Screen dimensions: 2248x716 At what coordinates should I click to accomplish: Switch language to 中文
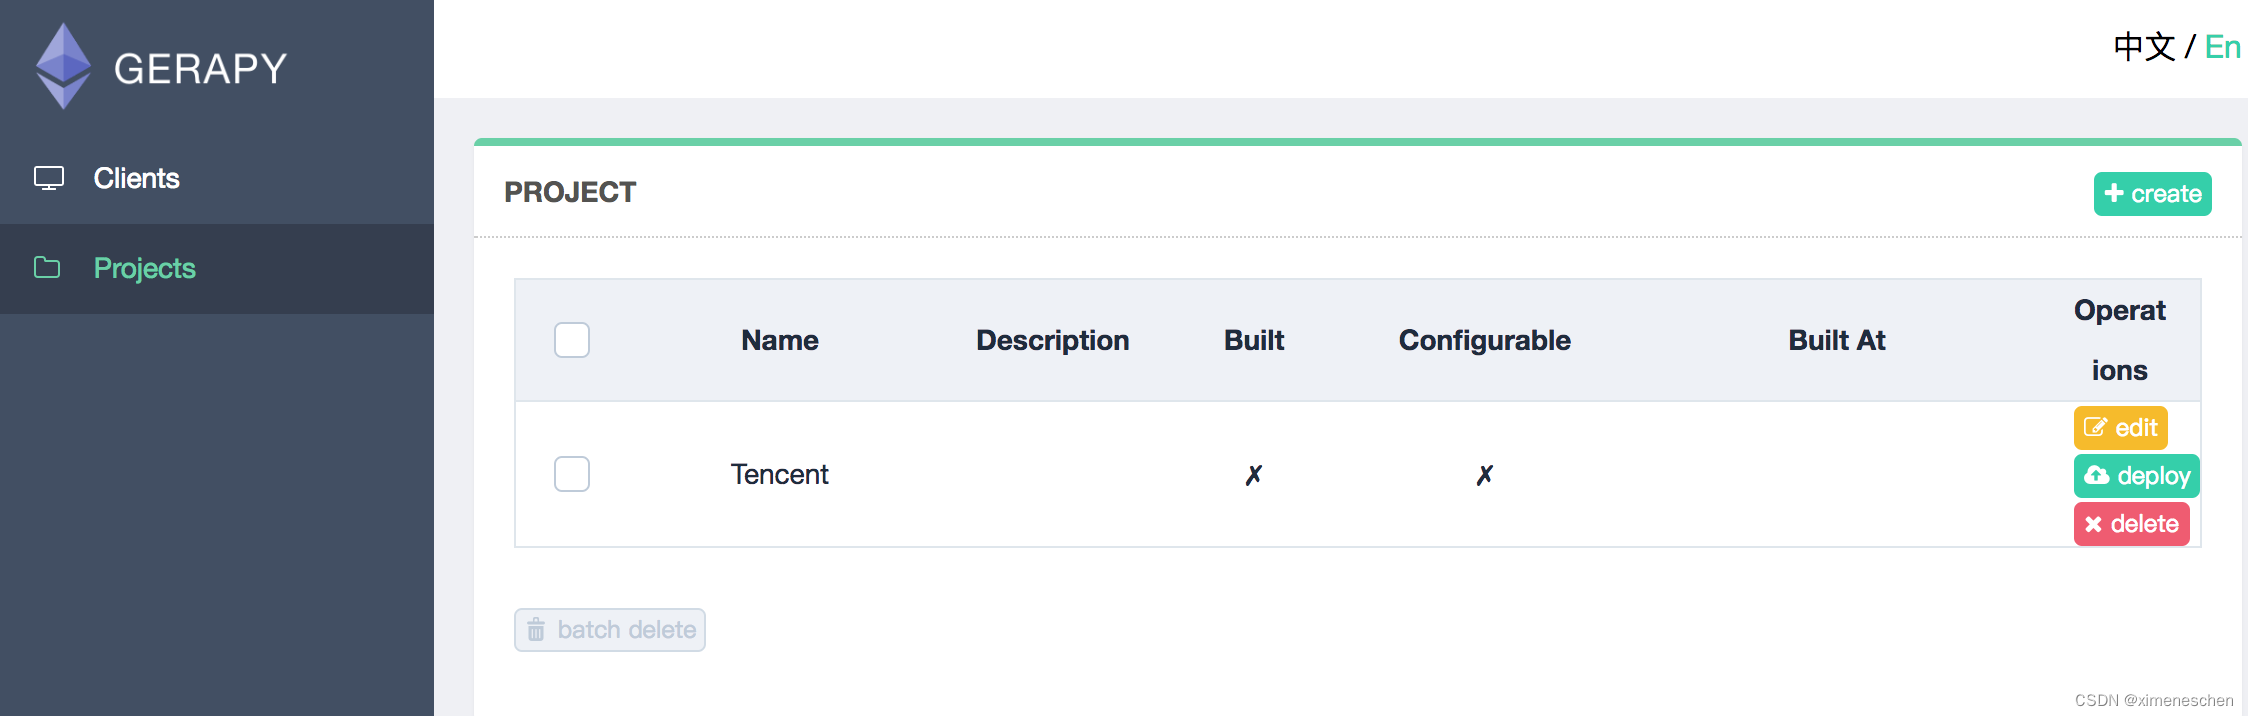pyautogui.click(x=2144, y=47)
